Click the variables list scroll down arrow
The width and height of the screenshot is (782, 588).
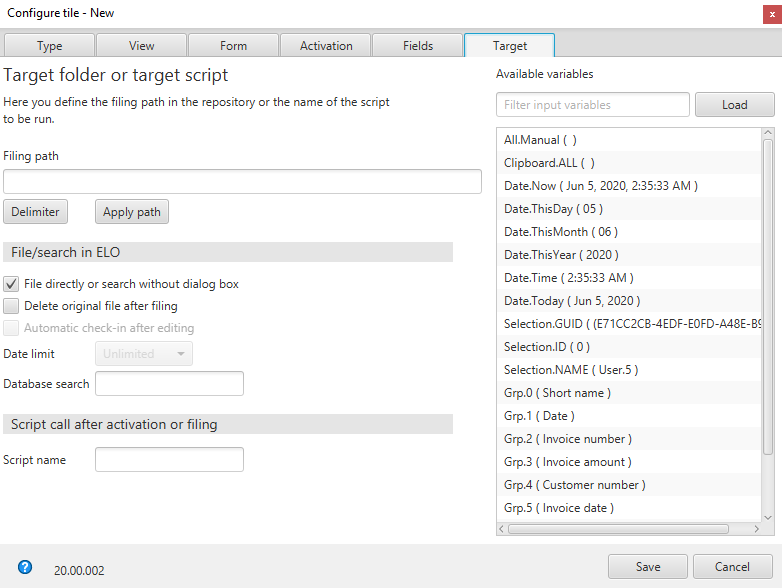coord(768,517)
